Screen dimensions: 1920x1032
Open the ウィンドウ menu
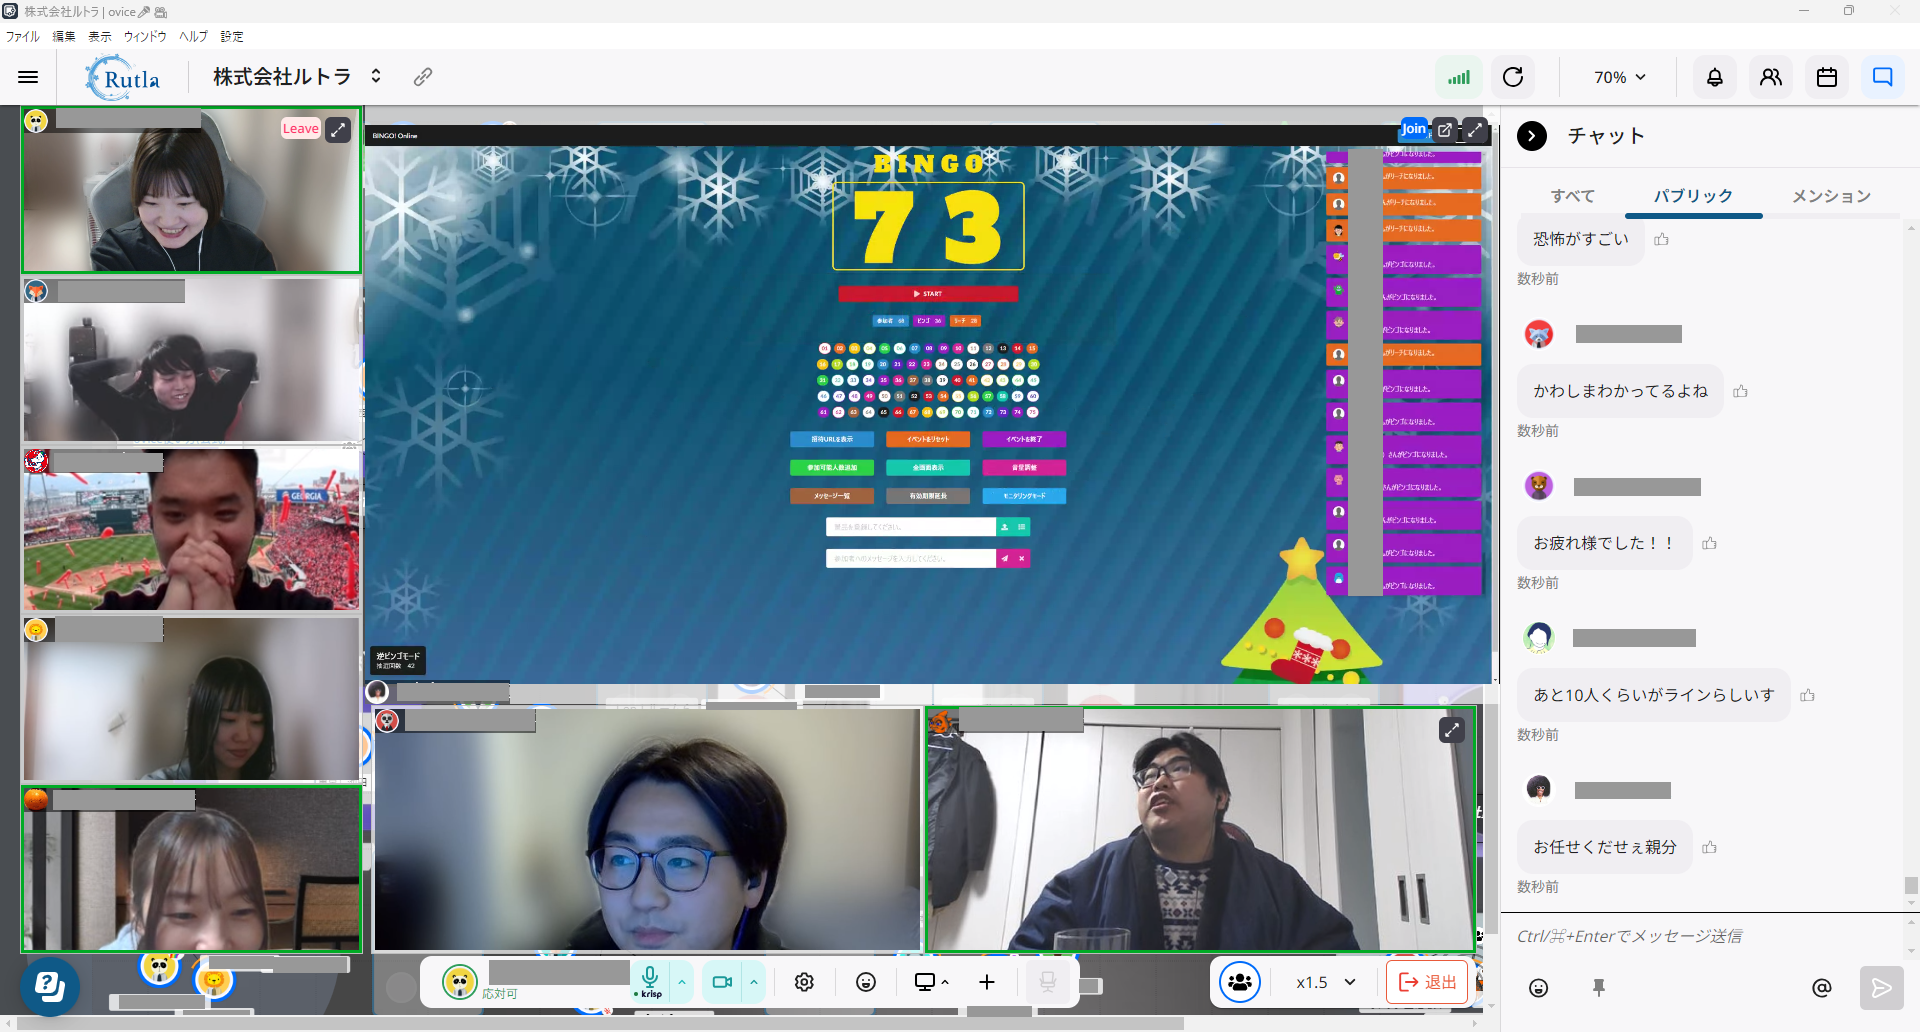pos(145,36)
